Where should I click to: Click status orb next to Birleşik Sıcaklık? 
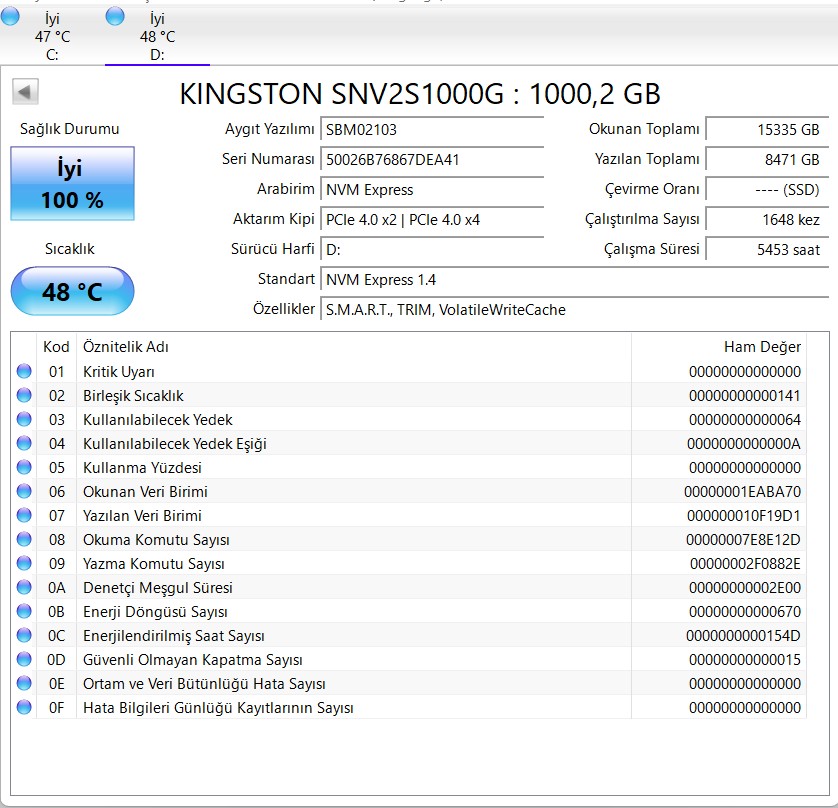tap(24, 396)
